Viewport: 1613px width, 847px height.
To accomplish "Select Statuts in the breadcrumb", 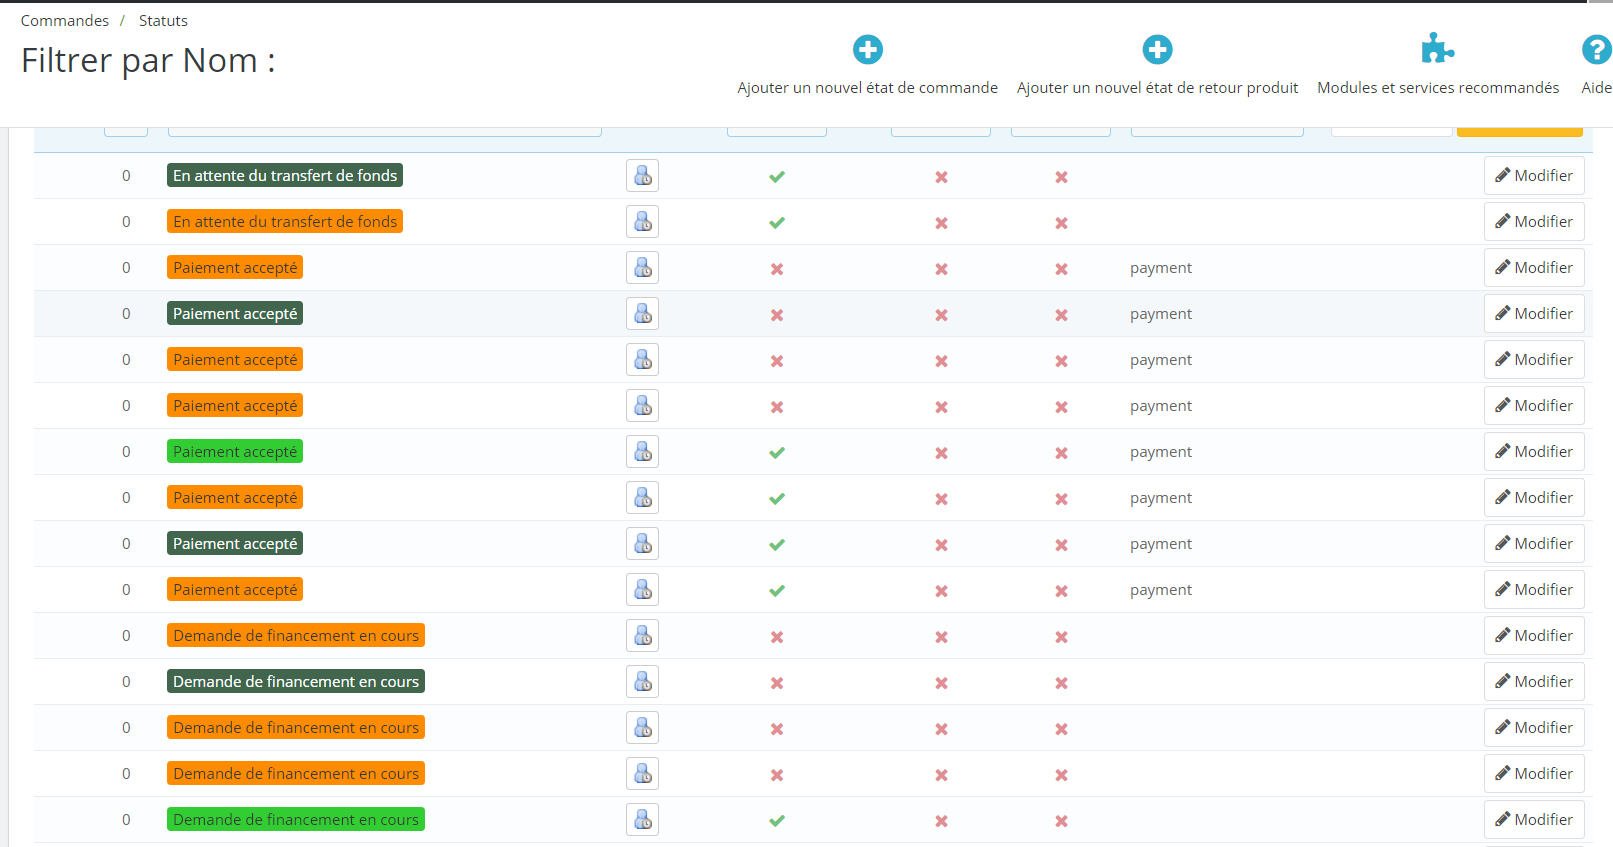I will click(x=163, y=21).
